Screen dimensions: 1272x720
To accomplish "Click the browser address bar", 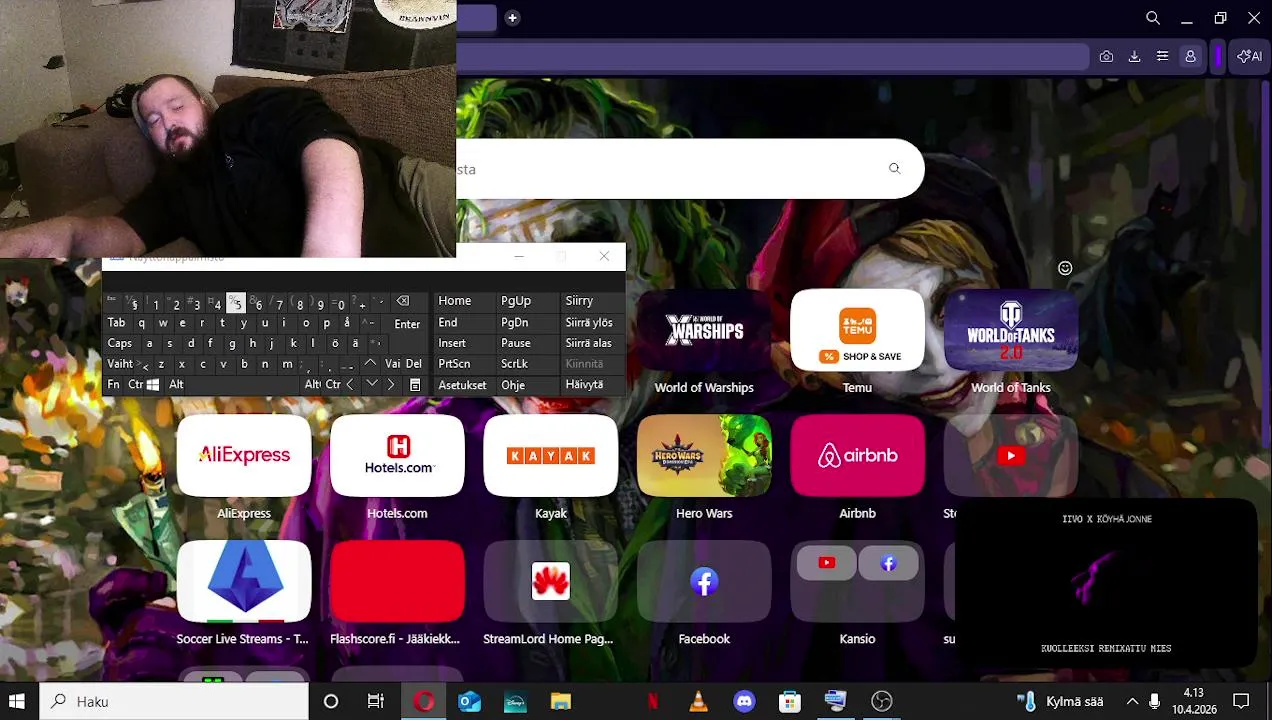I will pos(773,57).
